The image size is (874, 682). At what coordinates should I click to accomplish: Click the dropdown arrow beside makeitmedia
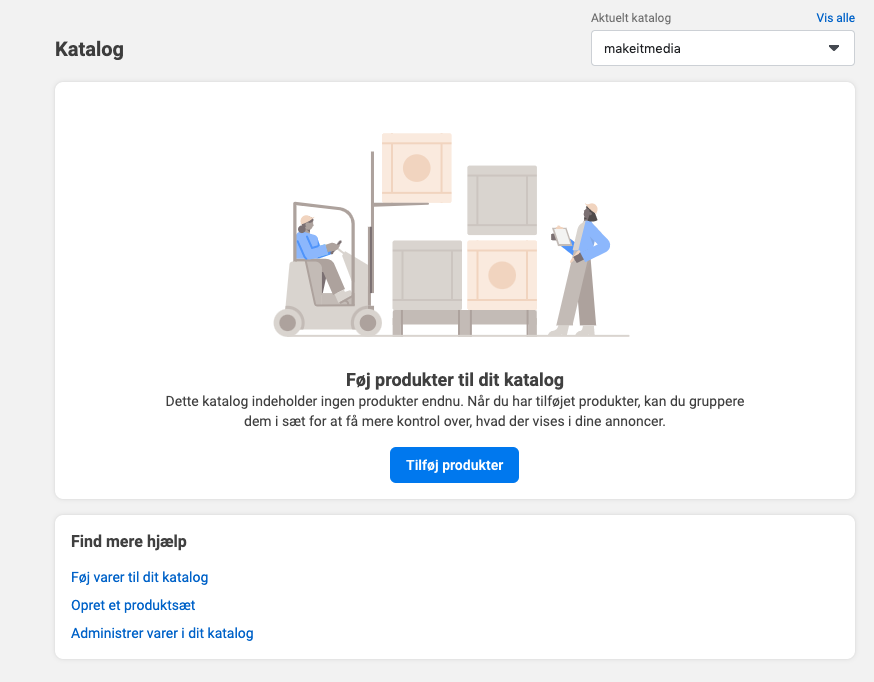click(x=834, y=48)
